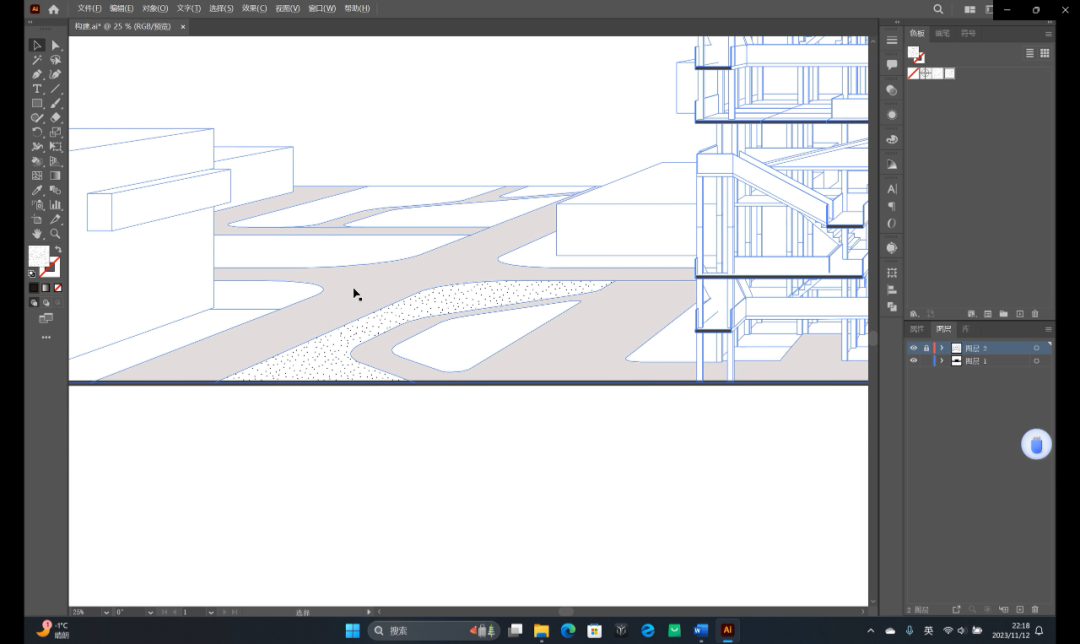This screenshot has height=644, width=1080.
Task: Open the artboard number dropdown
Action: click(211, 612)
